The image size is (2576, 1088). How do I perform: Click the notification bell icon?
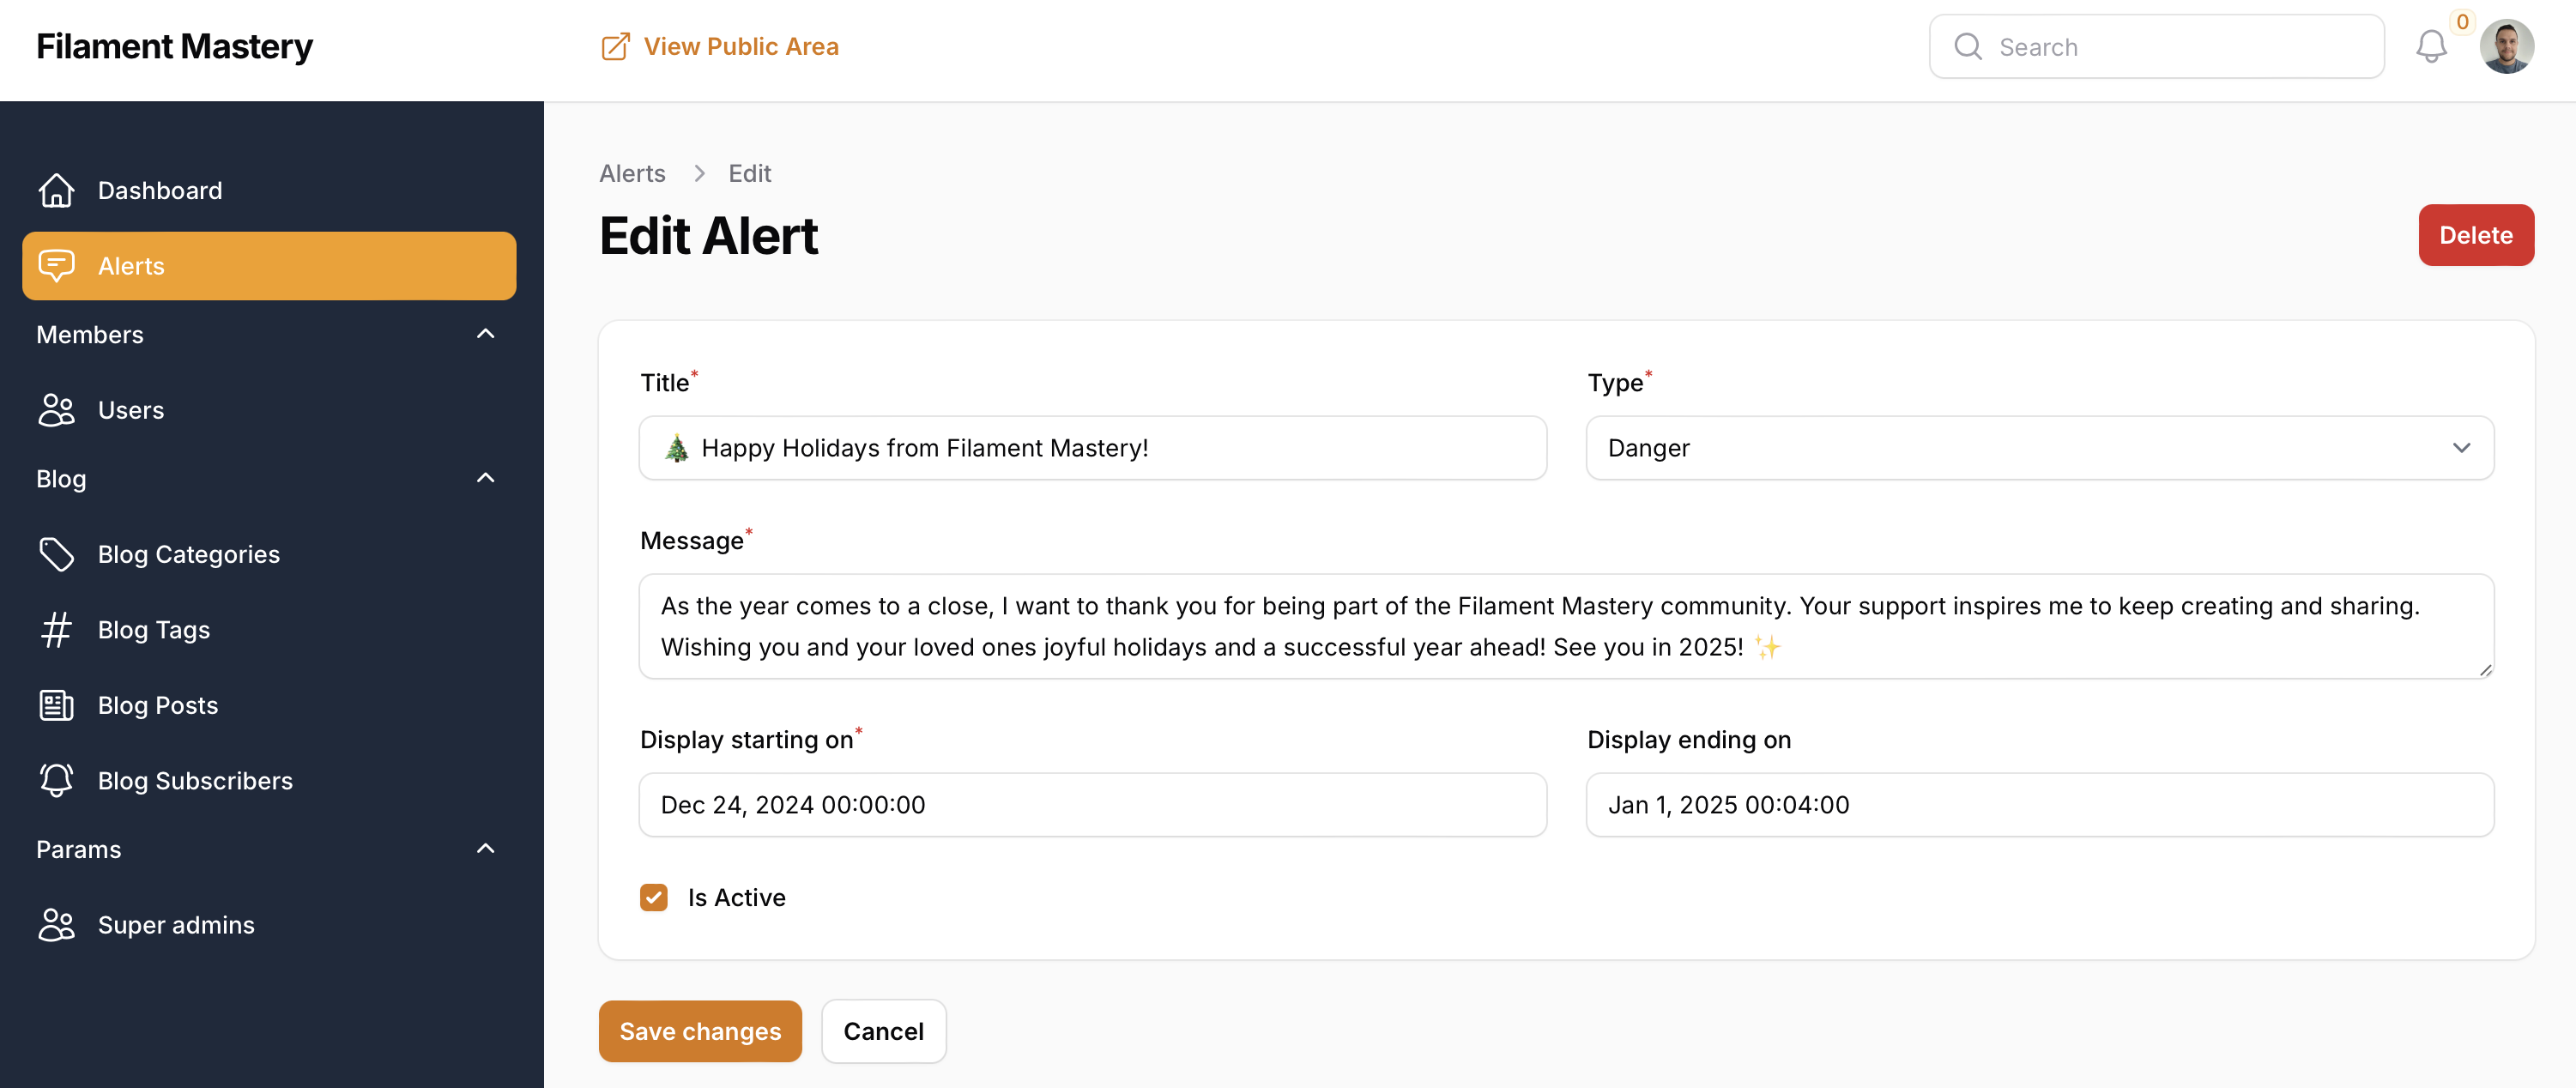(2432, 46)
